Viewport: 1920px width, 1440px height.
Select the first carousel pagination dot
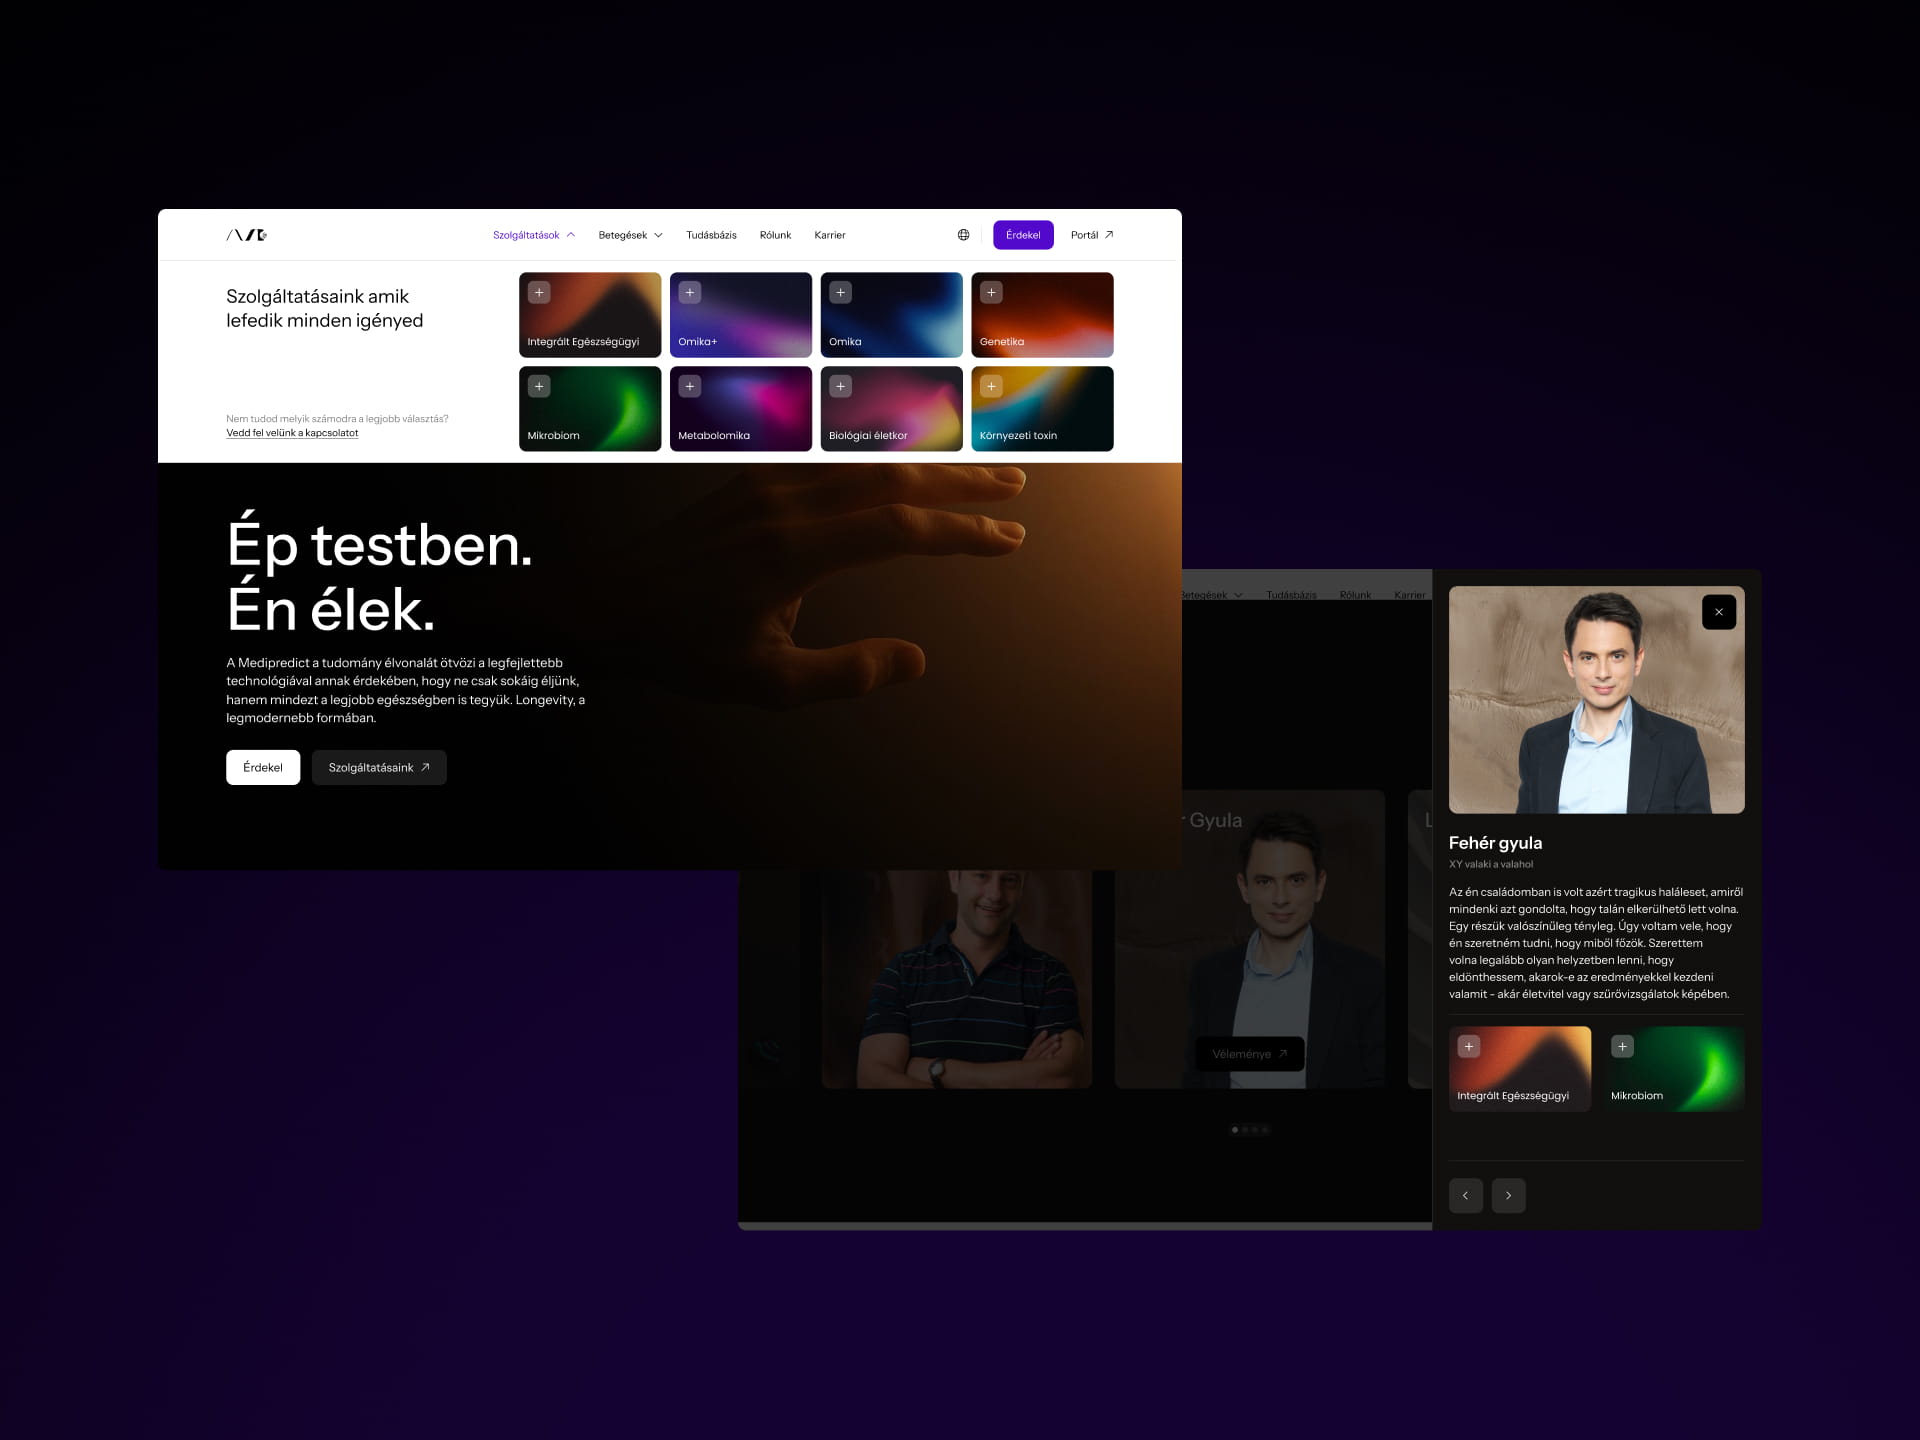[x=1235, y=1130]
